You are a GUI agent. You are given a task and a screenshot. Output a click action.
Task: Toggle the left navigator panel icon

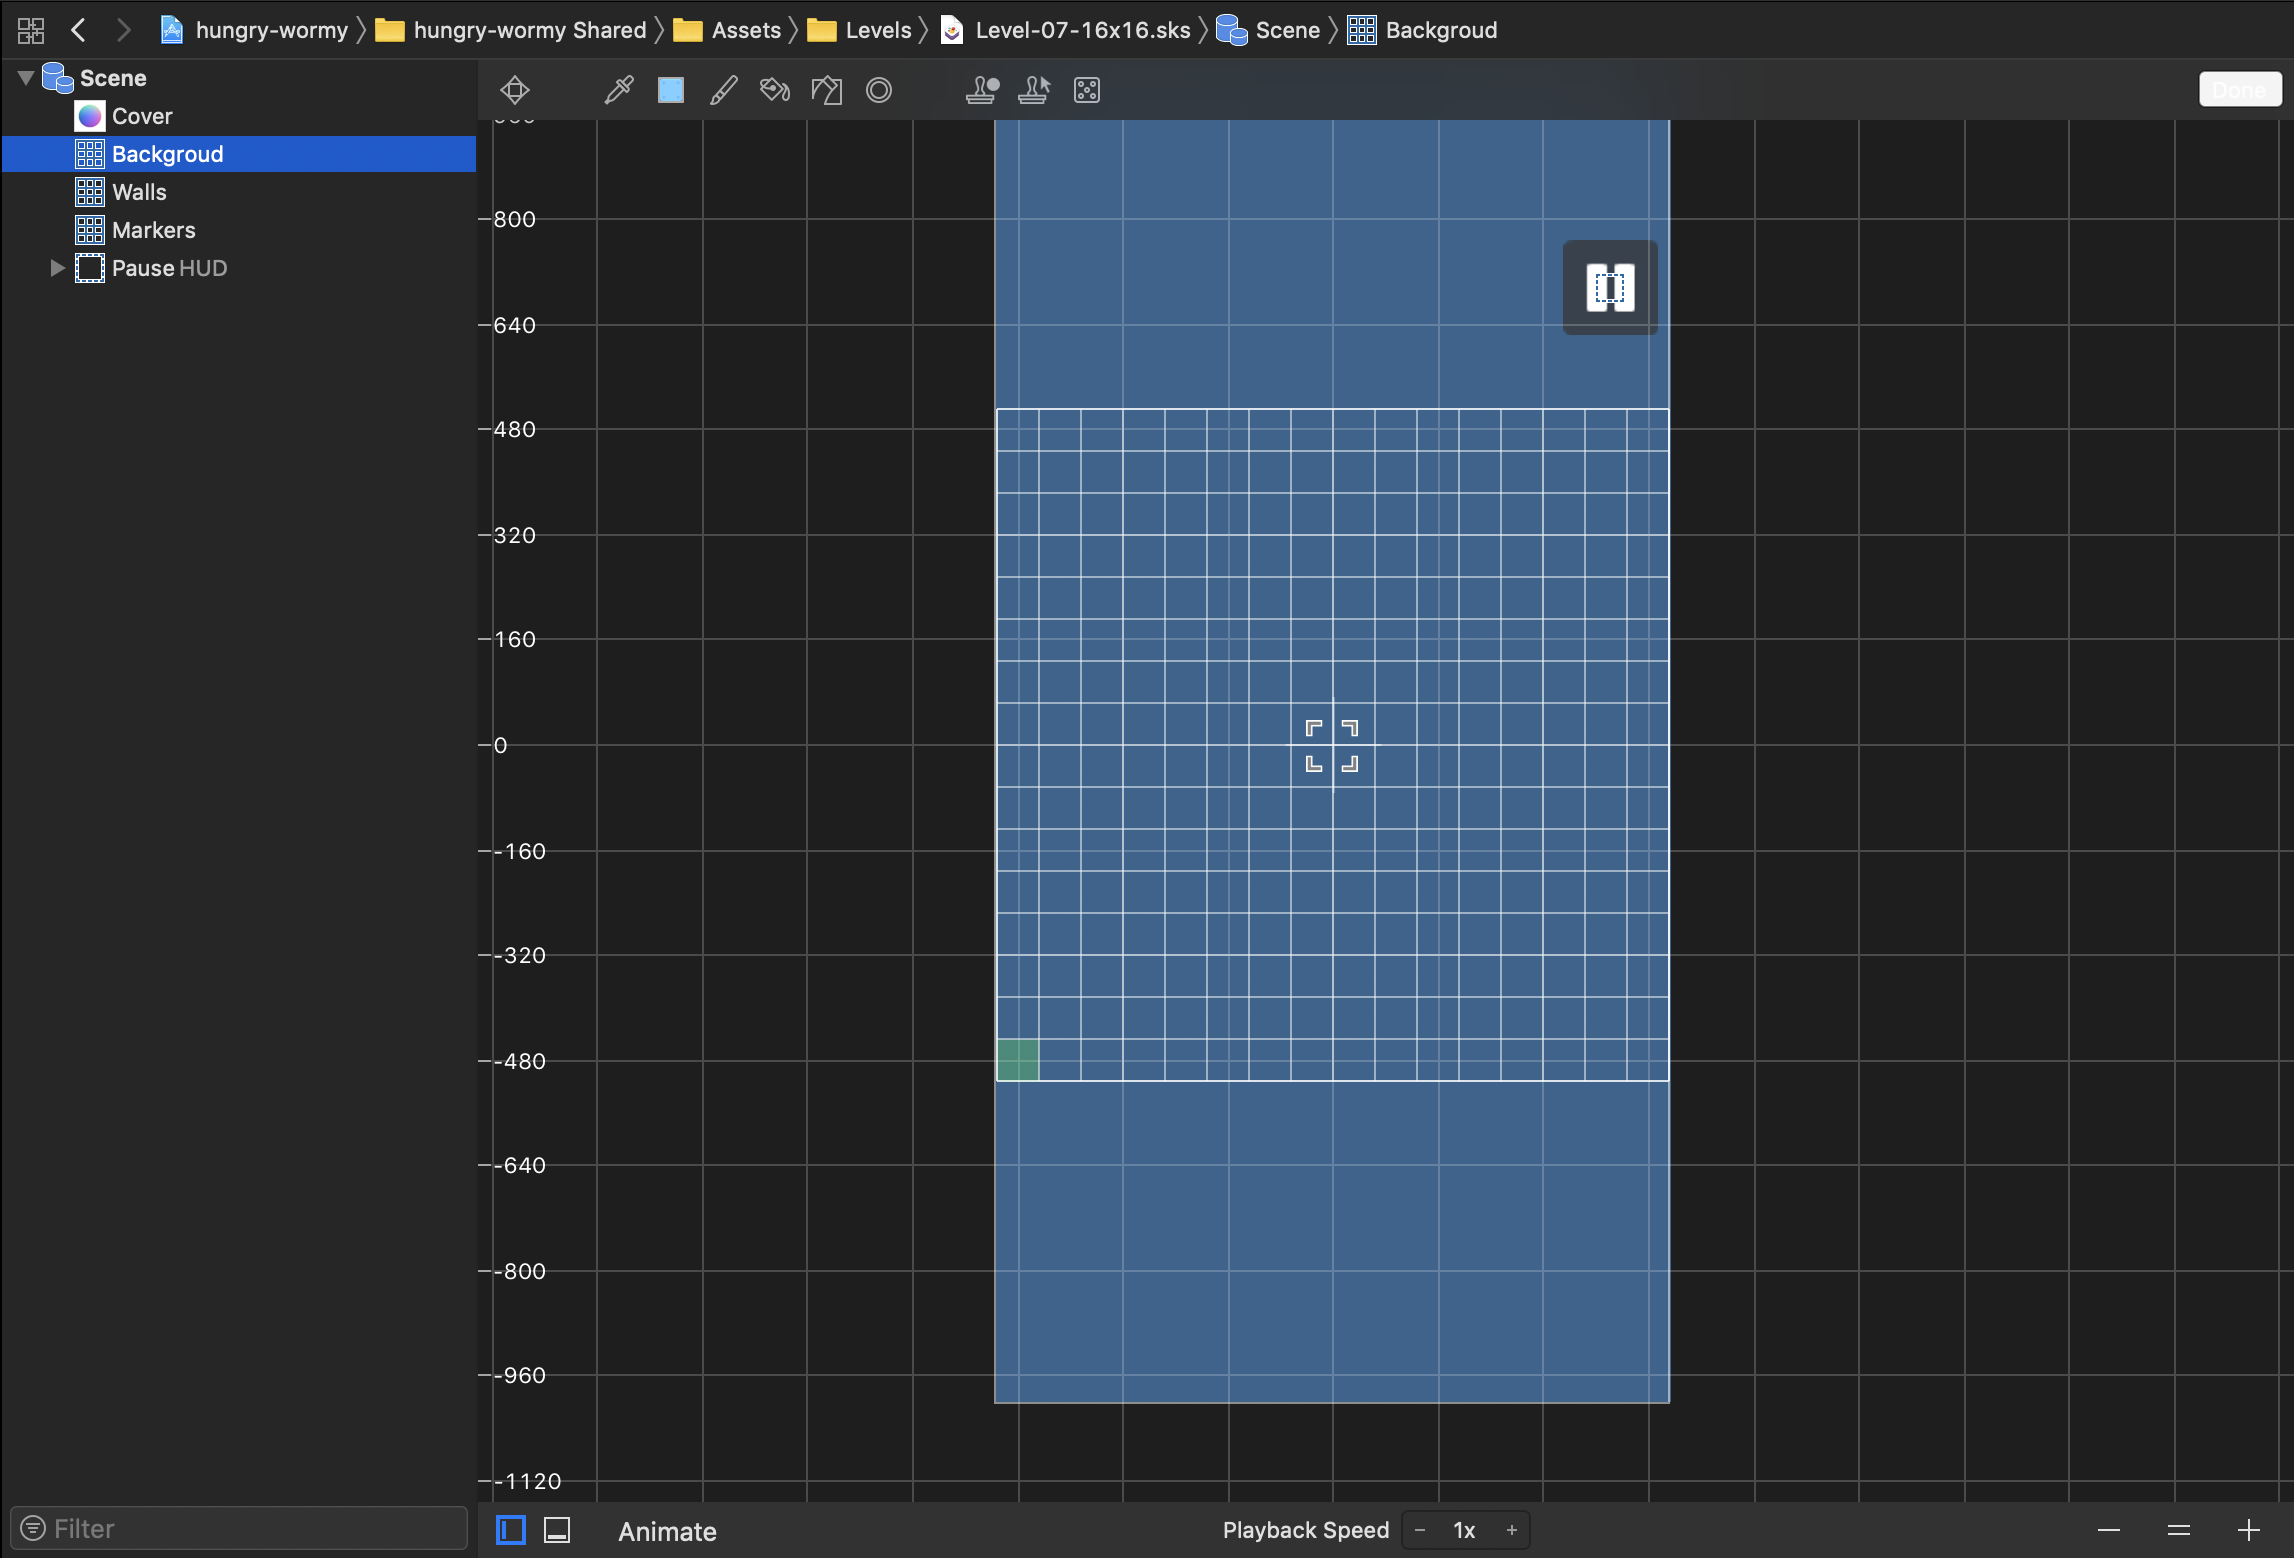click(511, 1530)
